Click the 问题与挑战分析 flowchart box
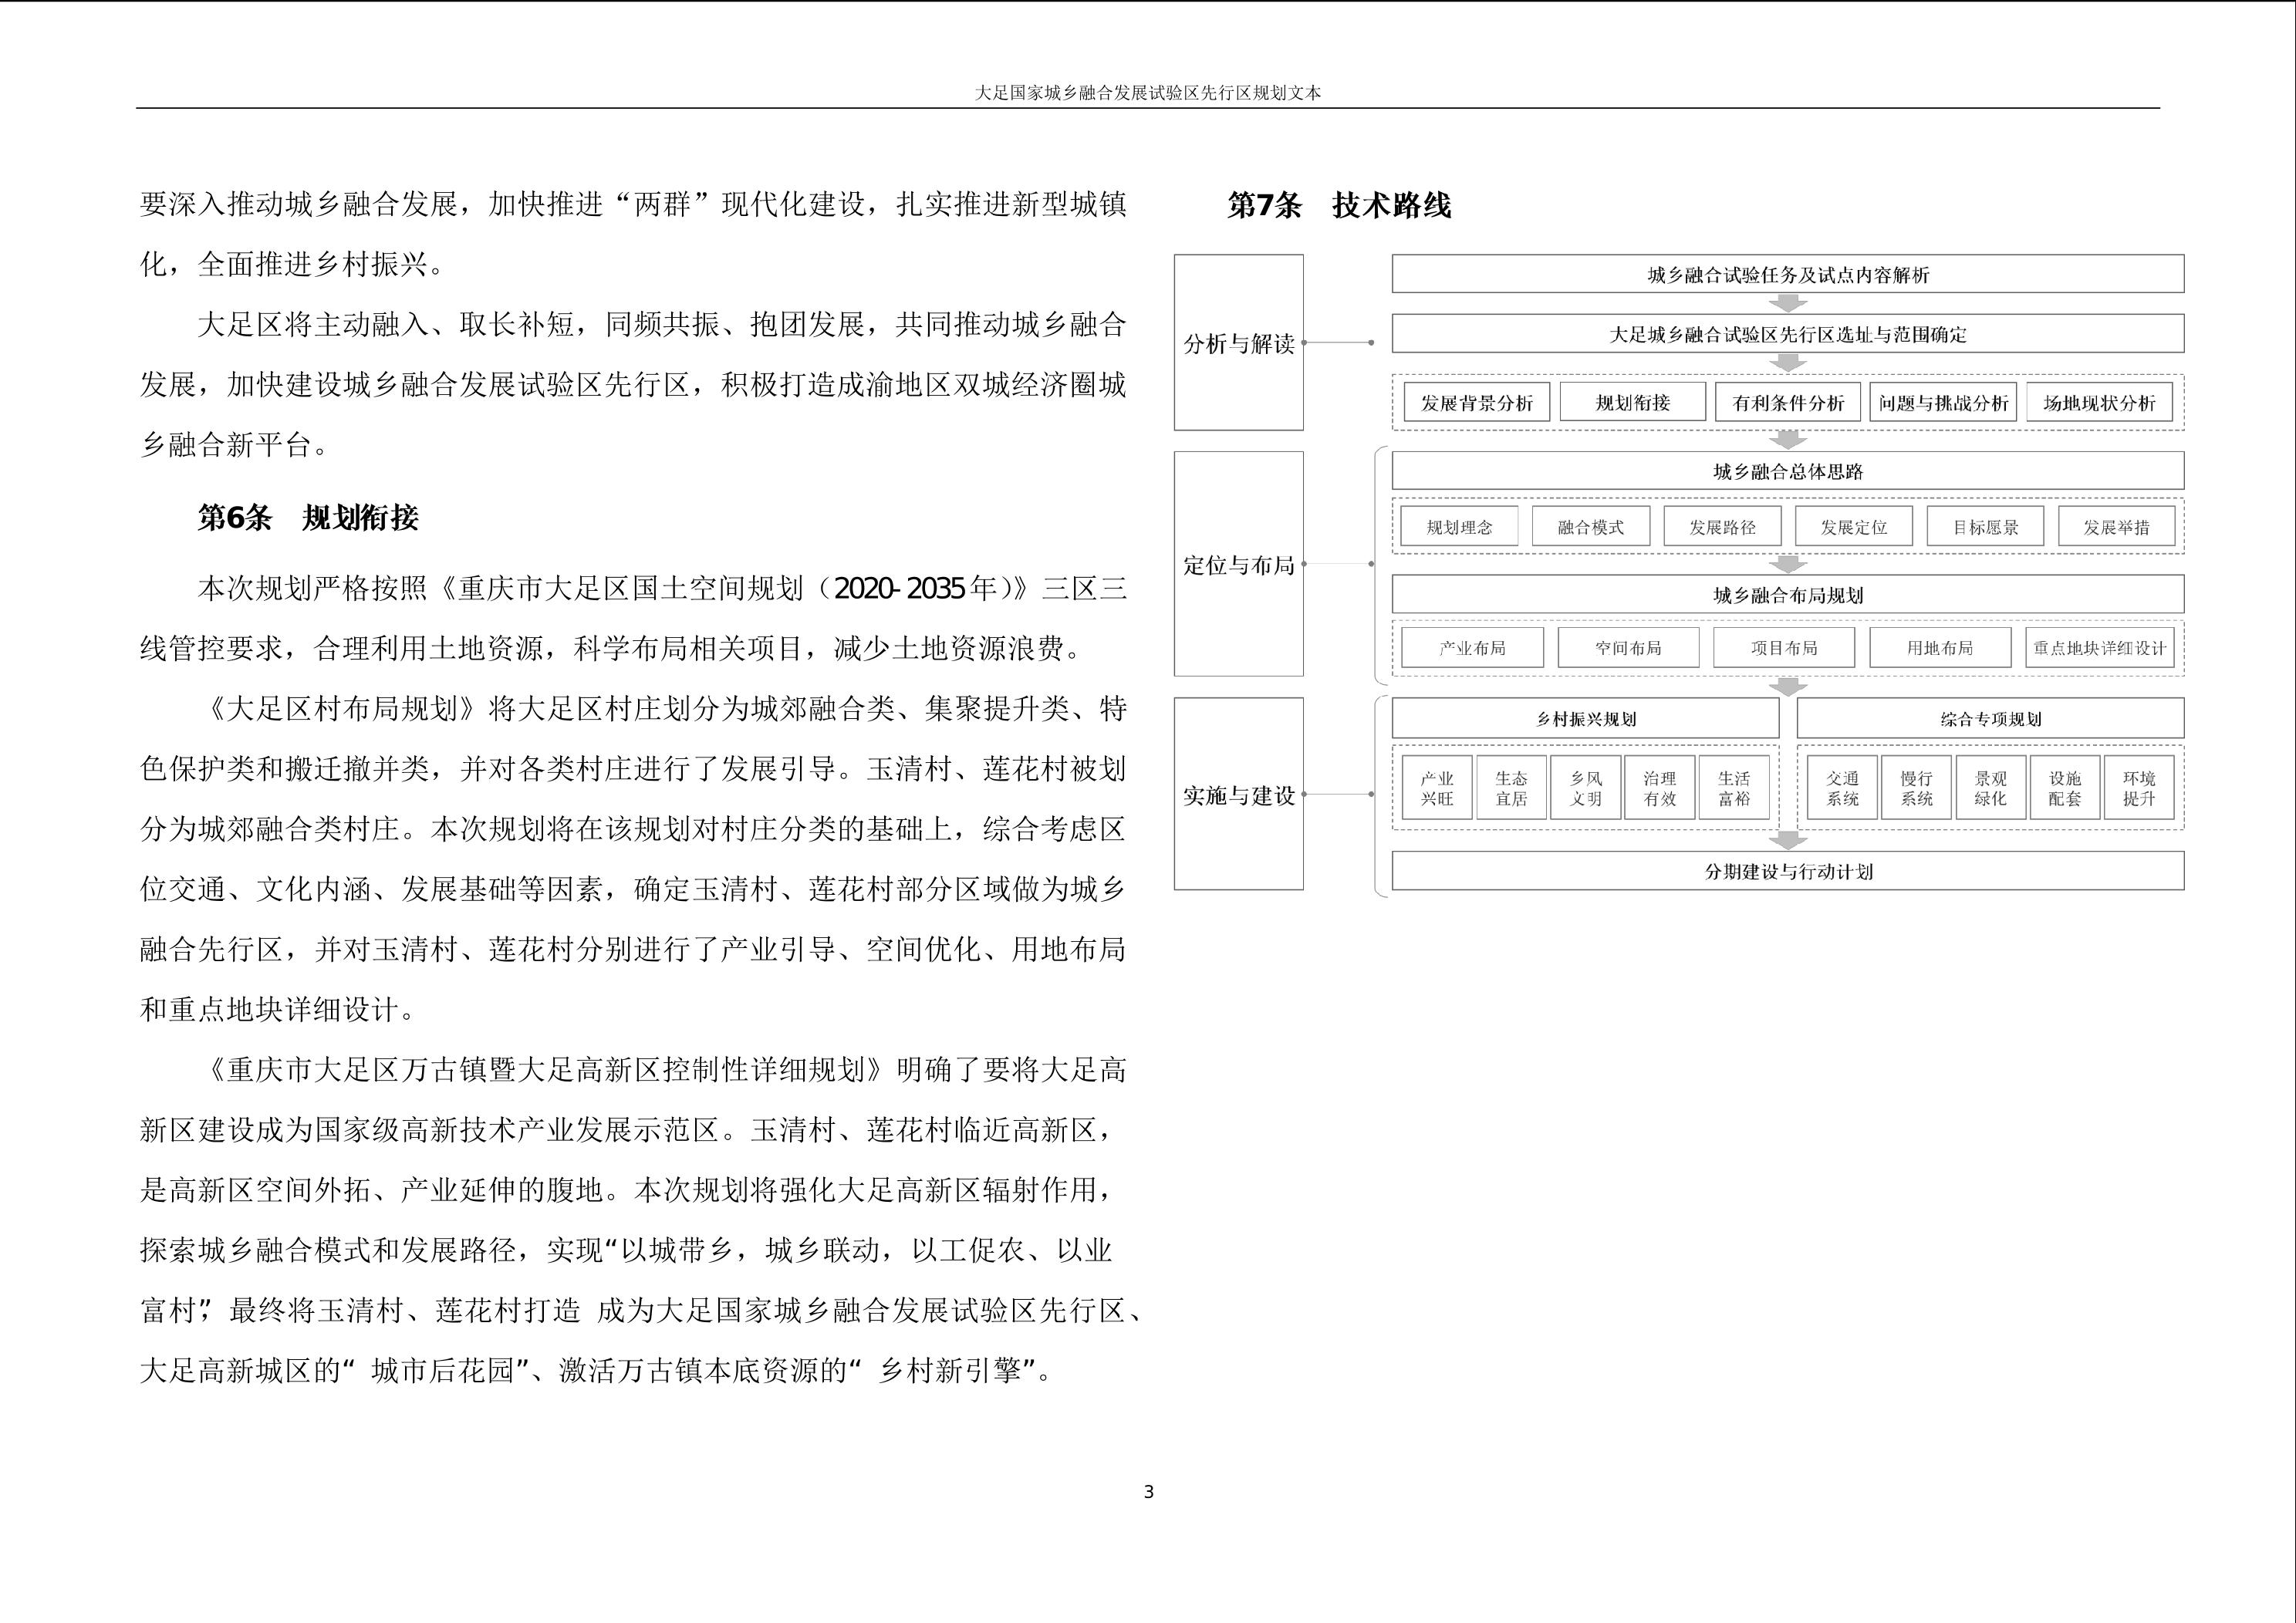Screen dimensions: 2296x1623 pos(1943,402)
